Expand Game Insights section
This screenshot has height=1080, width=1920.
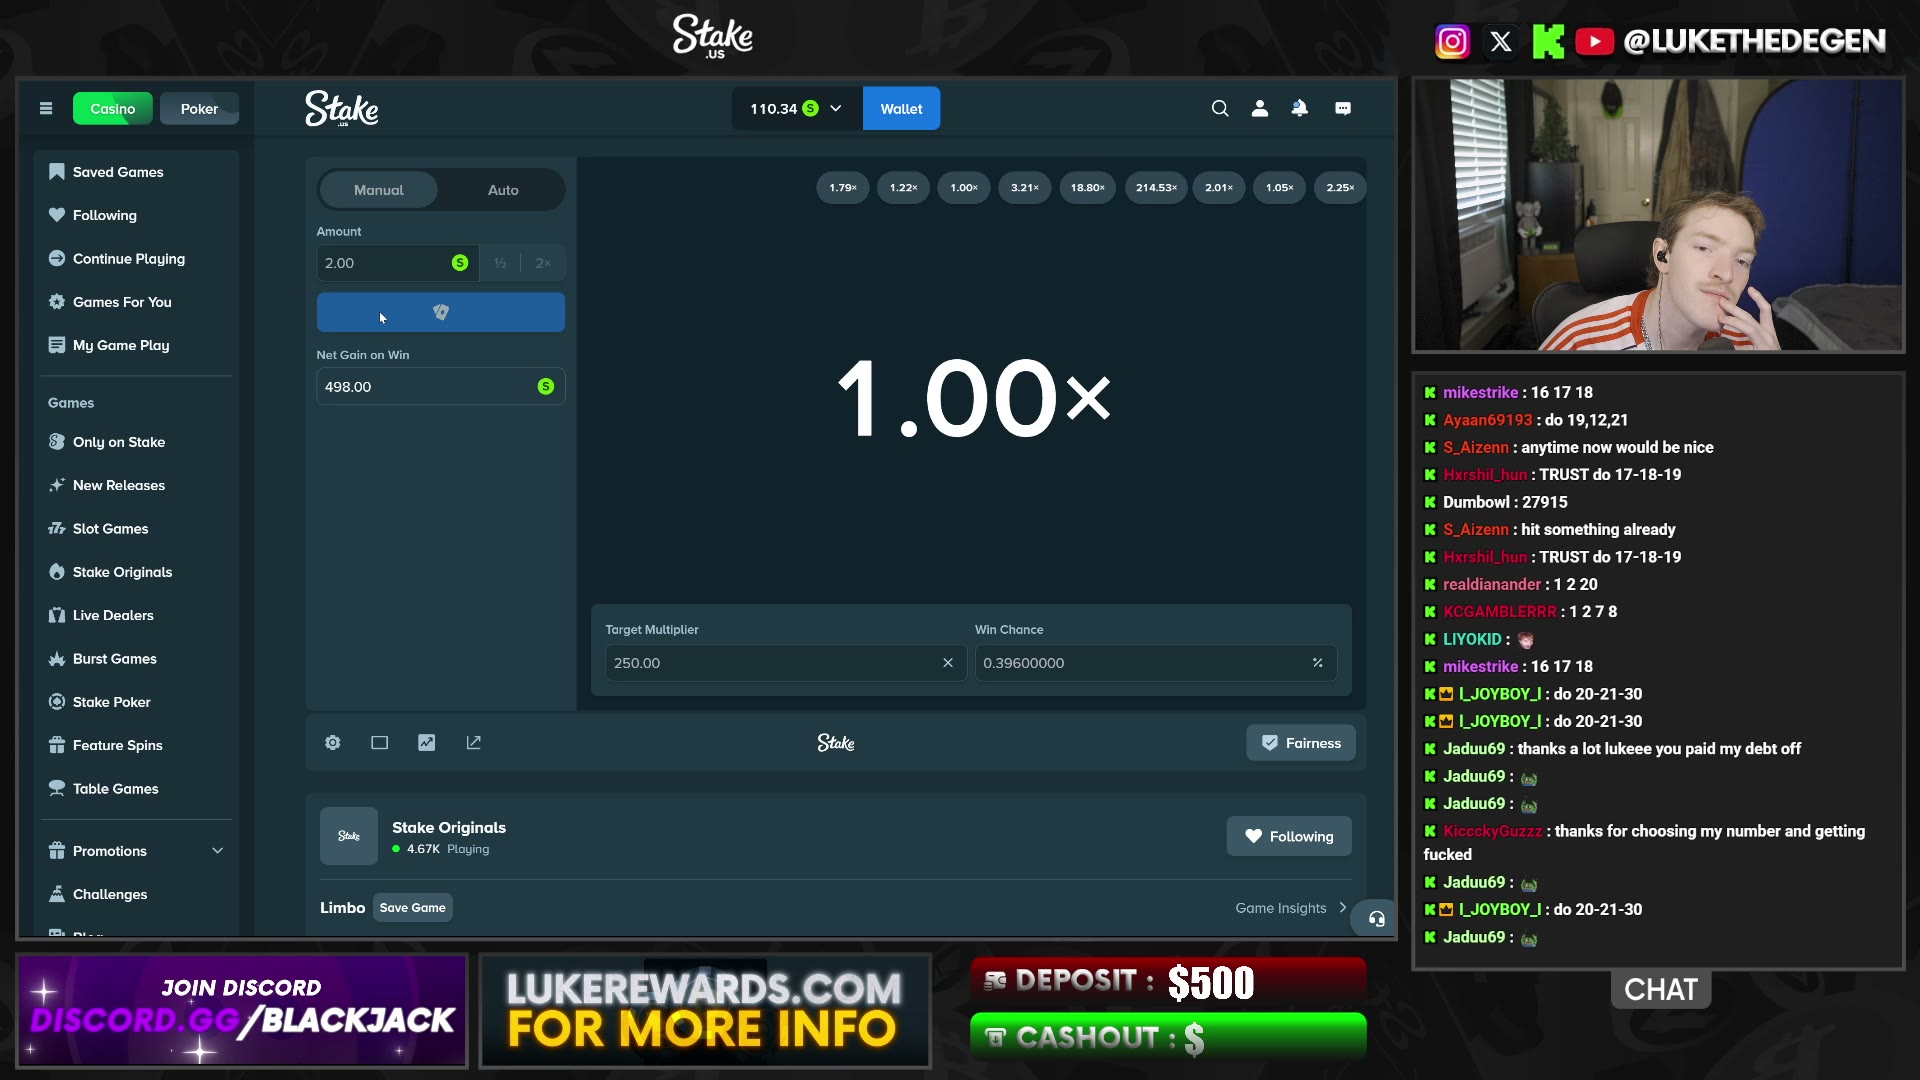point(1291,908)
